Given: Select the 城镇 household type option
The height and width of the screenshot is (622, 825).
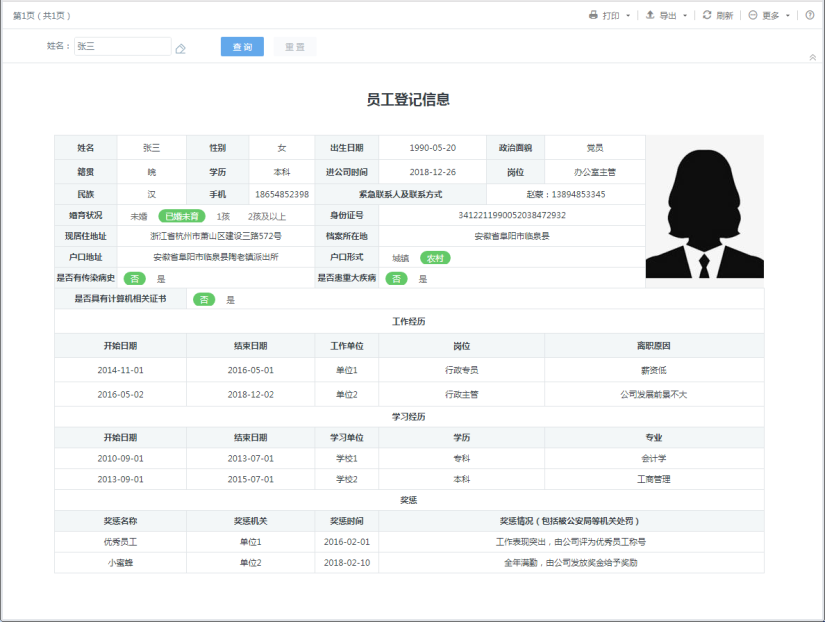Looking at the screenshot, I should [401, 258].
